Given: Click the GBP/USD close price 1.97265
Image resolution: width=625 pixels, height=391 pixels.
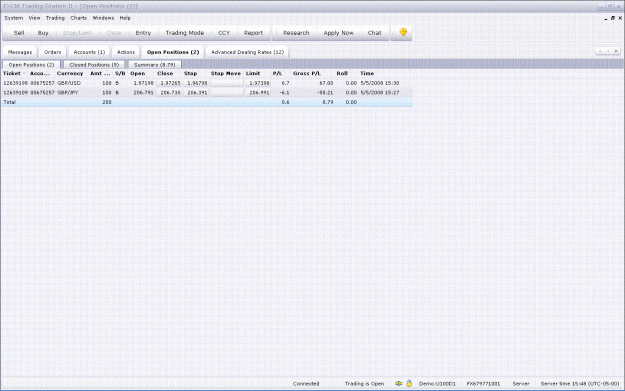Looking at the screenshot, I should click(170, 83).
